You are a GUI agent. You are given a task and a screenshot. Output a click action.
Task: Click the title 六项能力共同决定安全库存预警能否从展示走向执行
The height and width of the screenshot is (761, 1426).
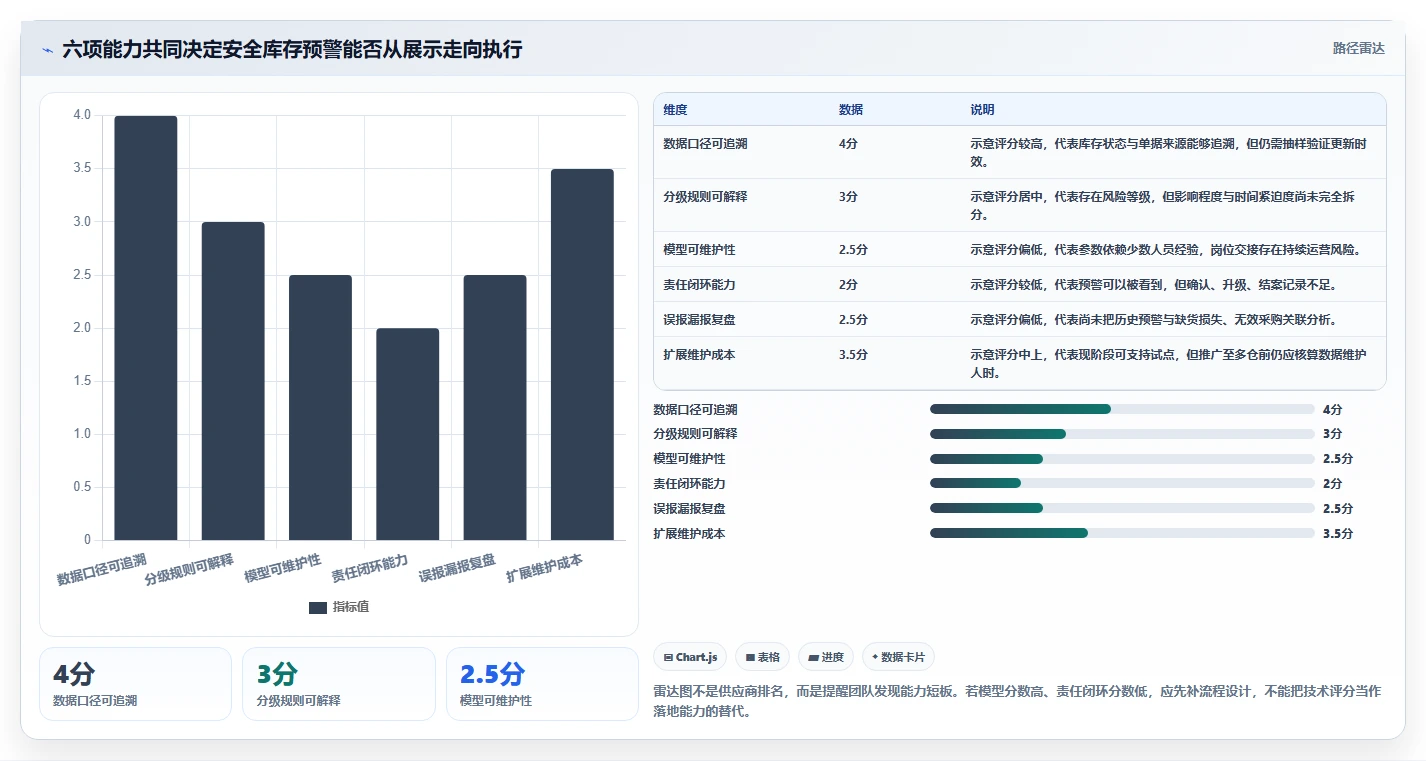(292, 49)
